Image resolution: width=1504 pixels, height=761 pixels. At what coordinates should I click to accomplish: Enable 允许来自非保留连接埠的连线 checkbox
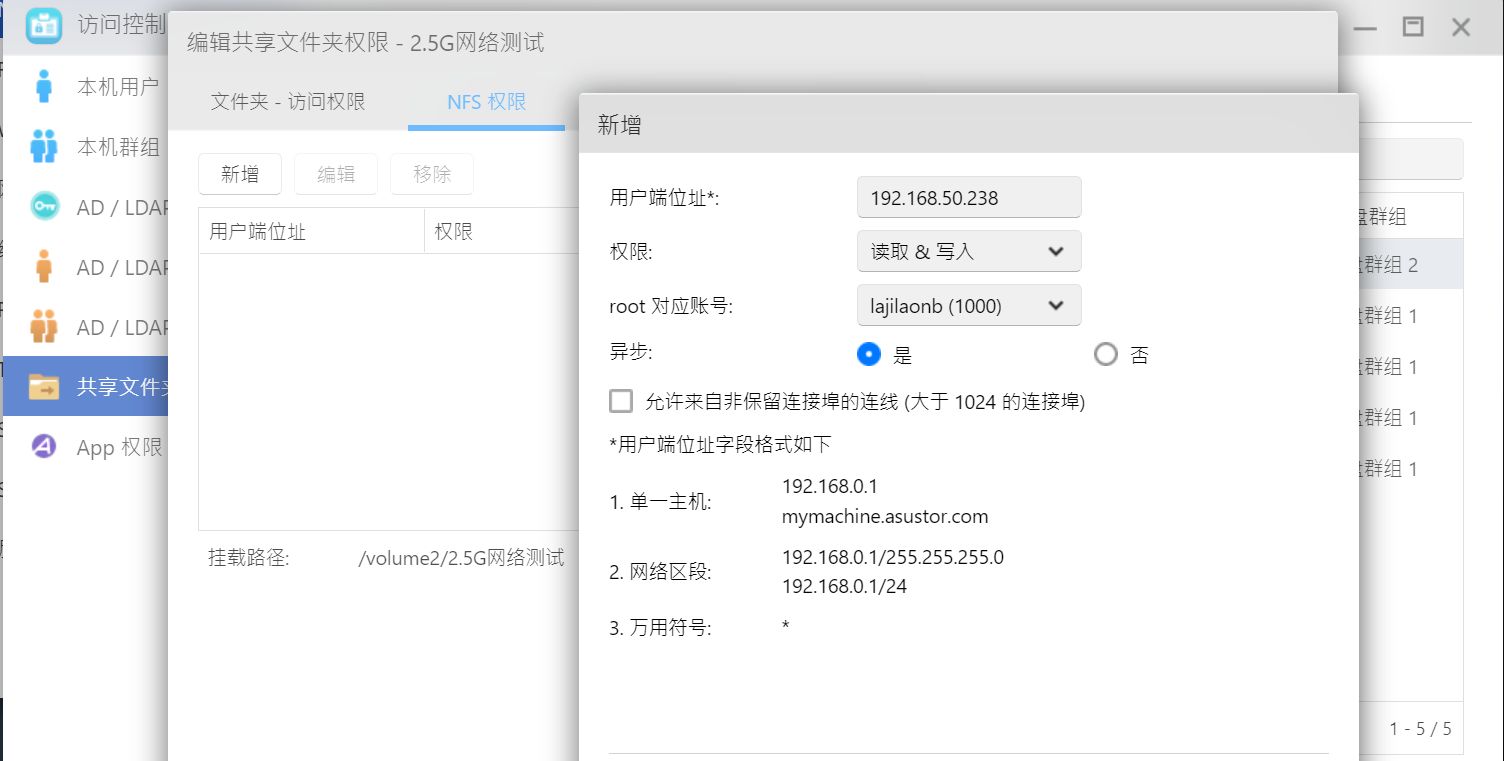coord(621,401)
